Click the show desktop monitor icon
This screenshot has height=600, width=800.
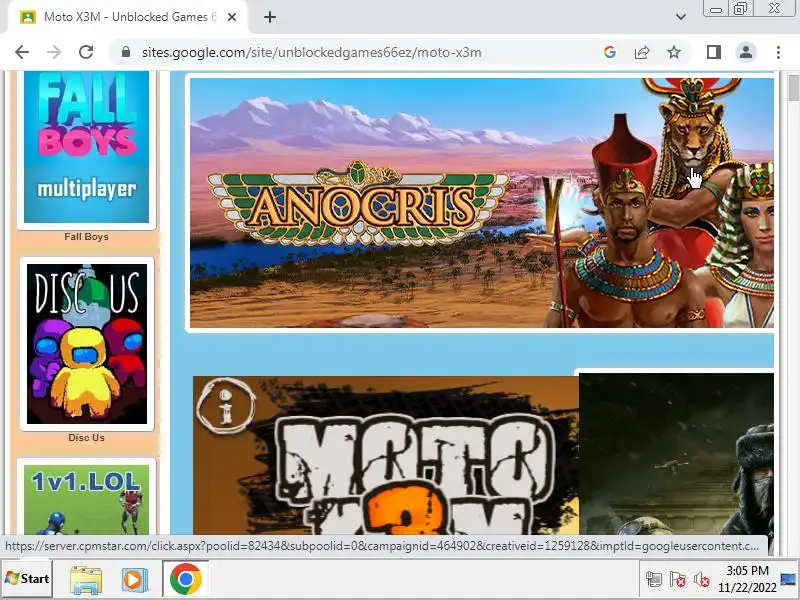(788, 579)
